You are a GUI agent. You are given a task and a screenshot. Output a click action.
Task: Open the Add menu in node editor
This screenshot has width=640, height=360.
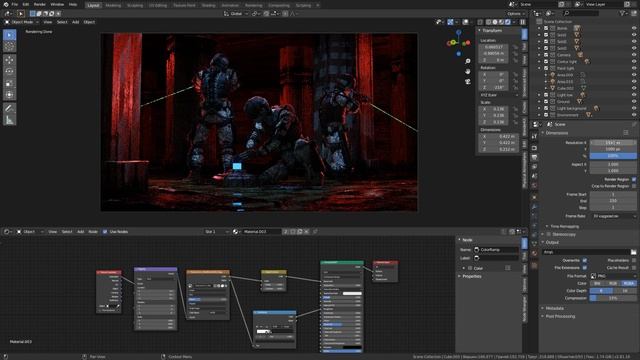pos(80,231)
